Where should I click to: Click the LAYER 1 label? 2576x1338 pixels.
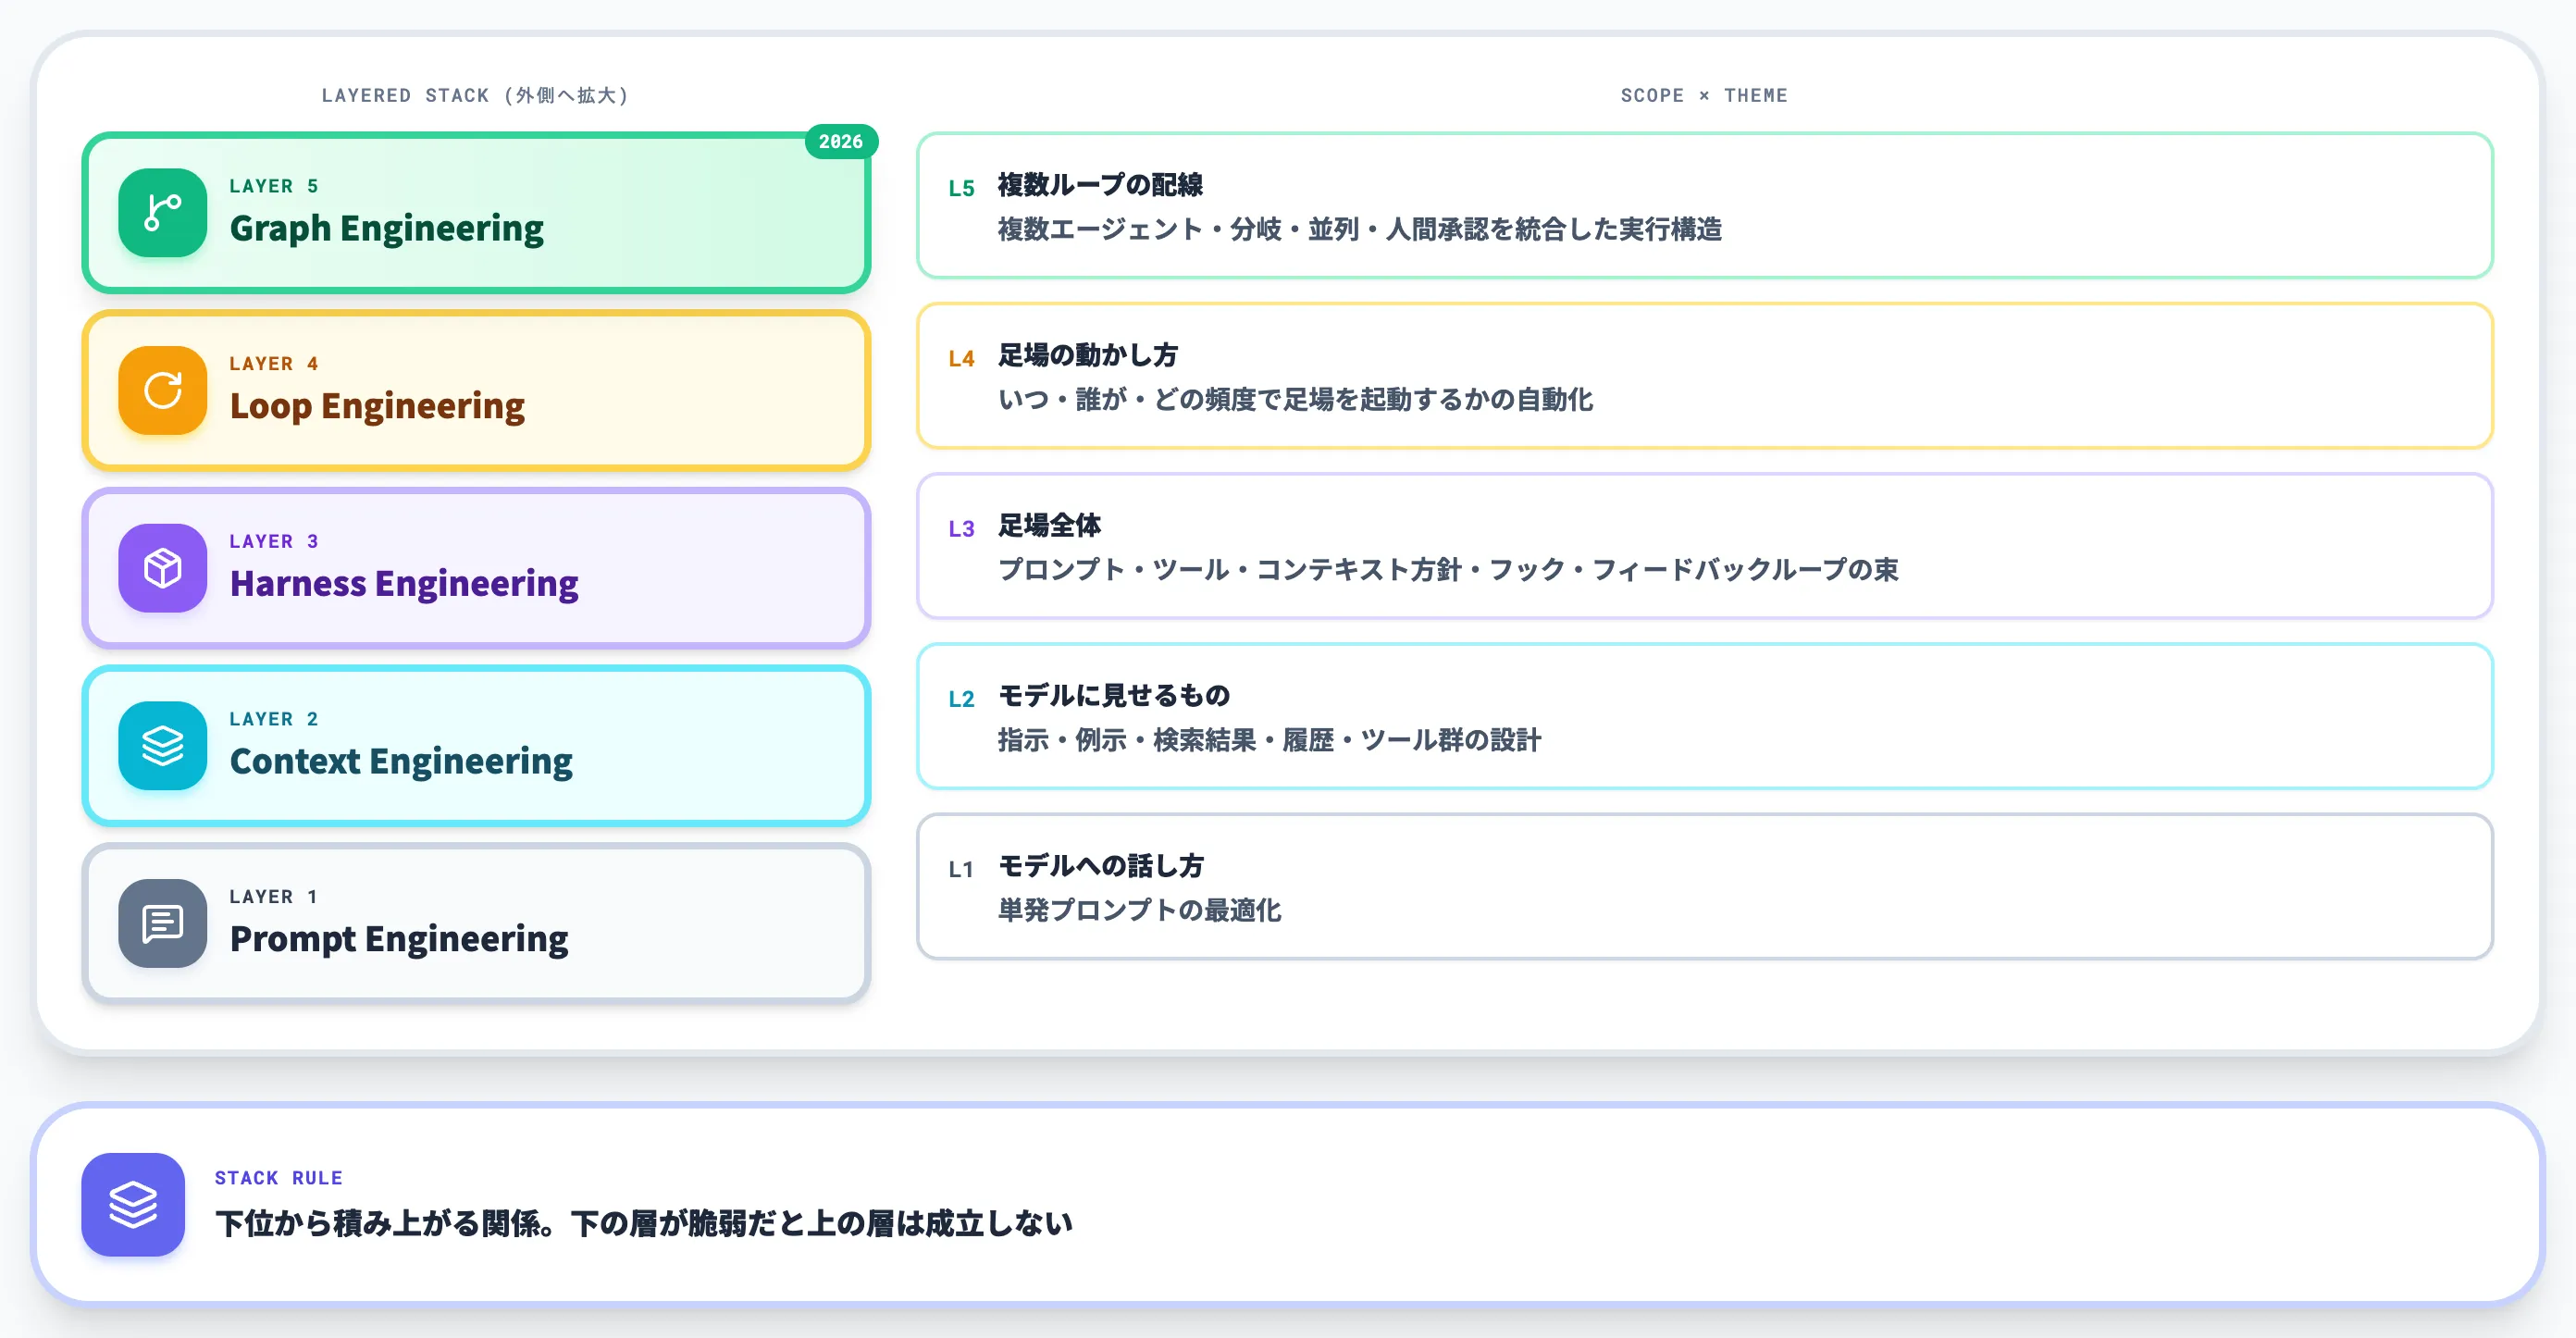coord(274,896)
